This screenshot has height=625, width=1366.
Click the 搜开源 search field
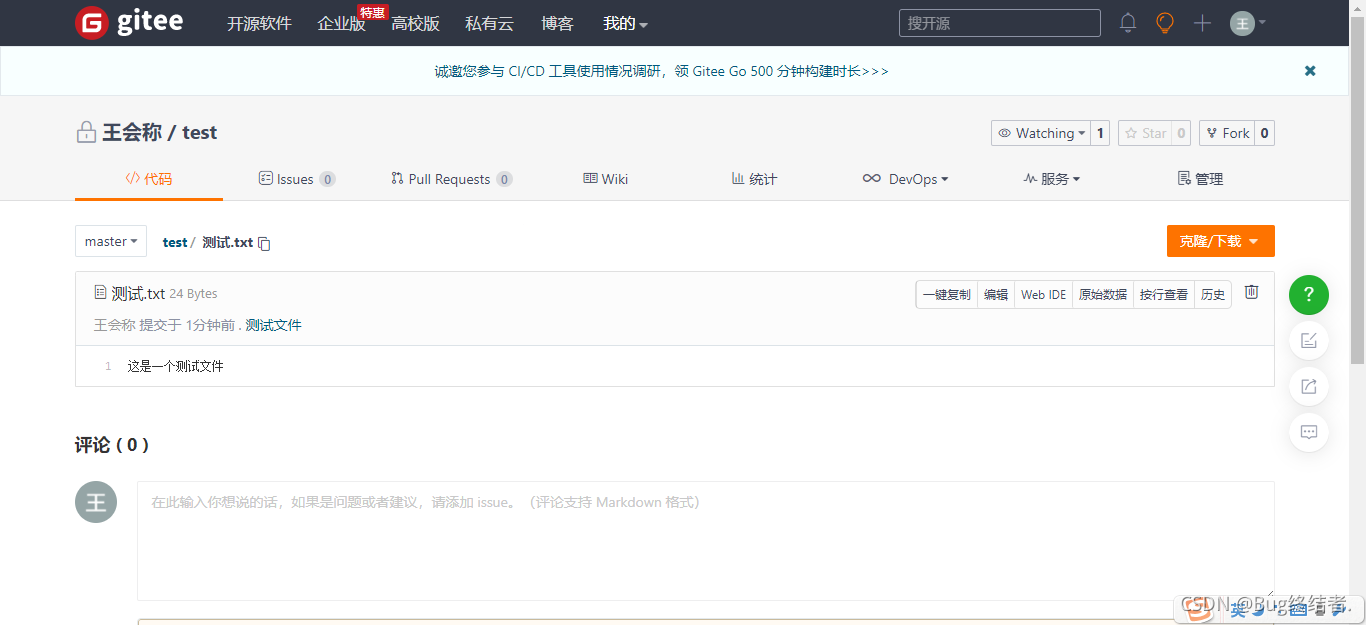(1000, 23)
